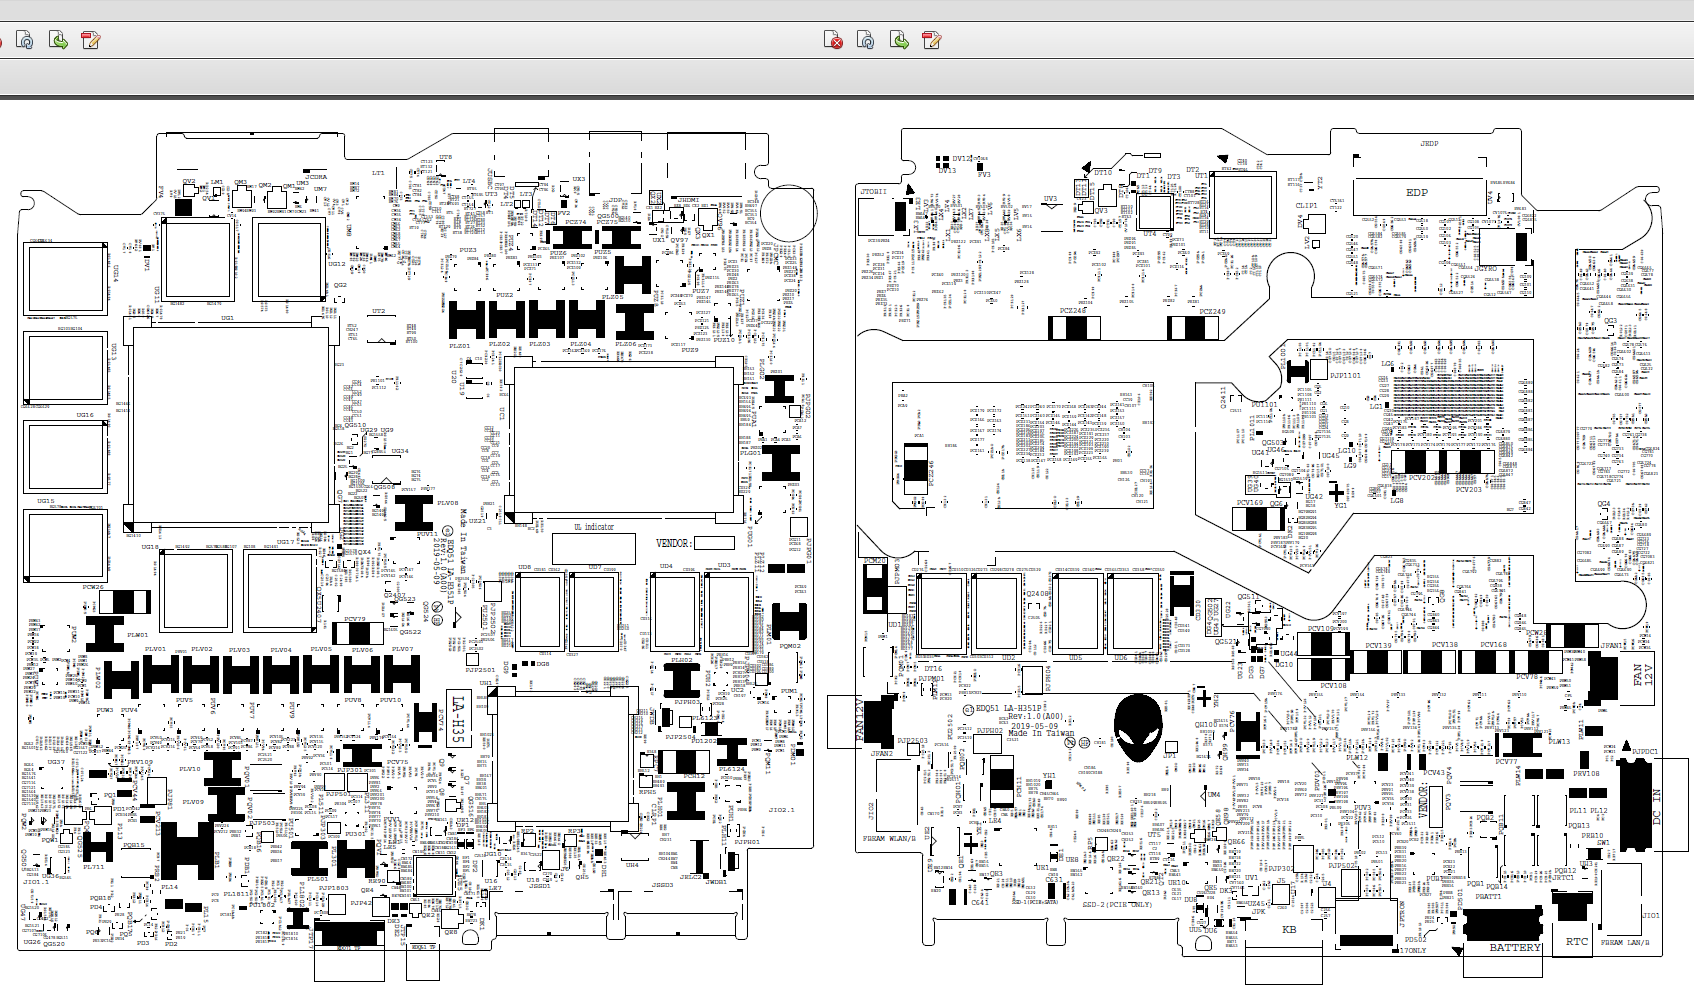
Task: Click the Alienware alien head logo
Action: (x=1138, y=729)
